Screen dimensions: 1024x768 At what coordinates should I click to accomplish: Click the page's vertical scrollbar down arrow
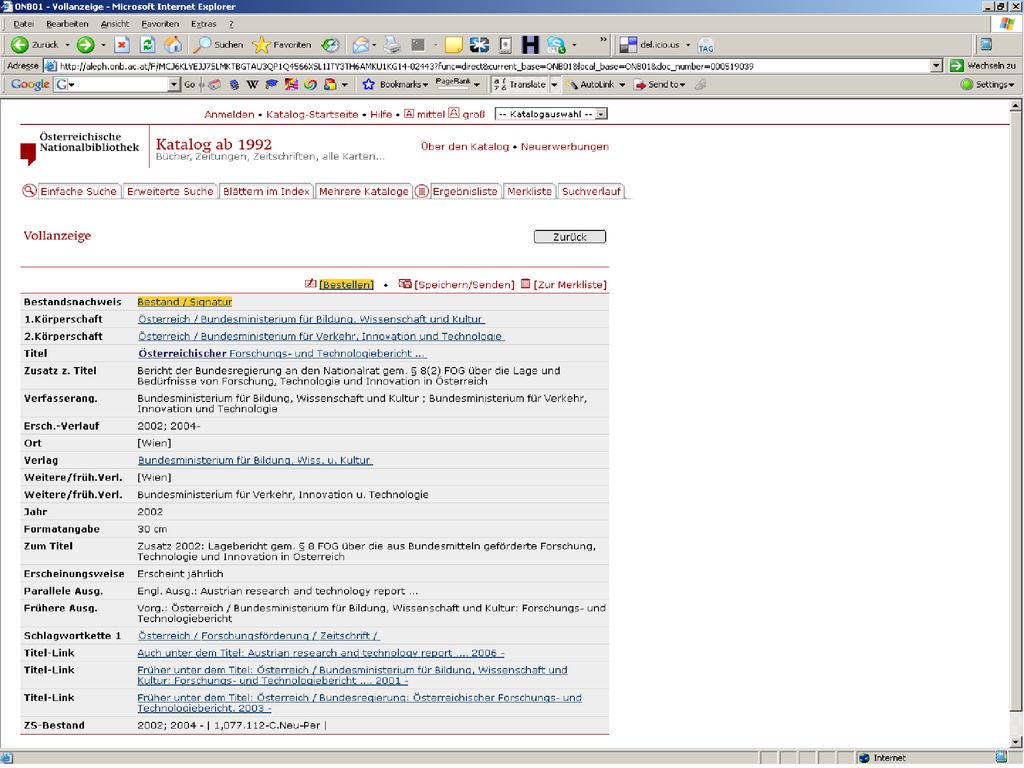tap(1016, 741)
